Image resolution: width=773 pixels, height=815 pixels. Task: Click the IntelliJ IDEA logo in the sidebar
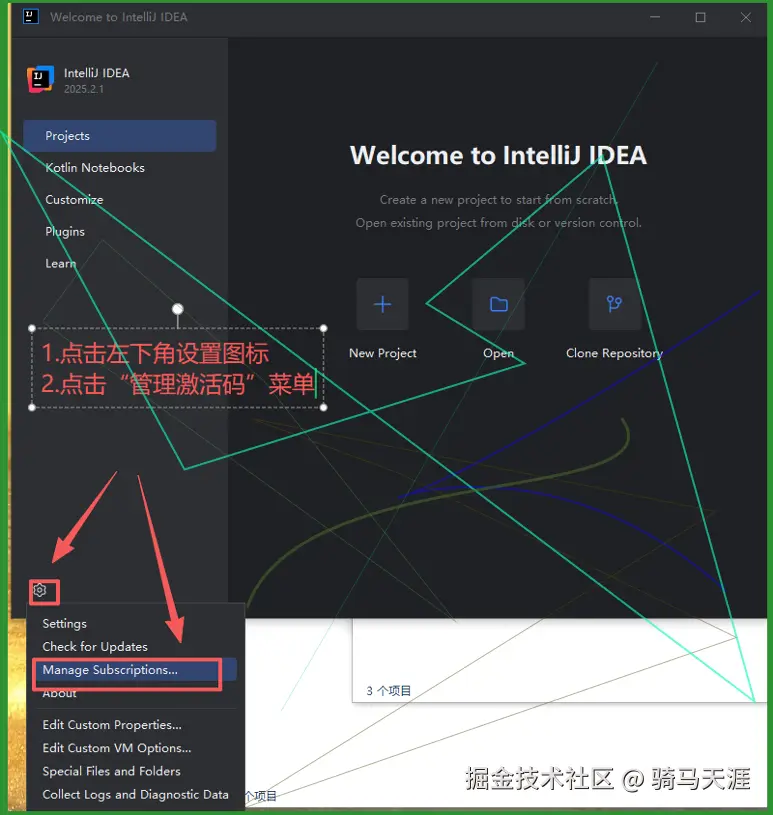click(x=41, y=79)
